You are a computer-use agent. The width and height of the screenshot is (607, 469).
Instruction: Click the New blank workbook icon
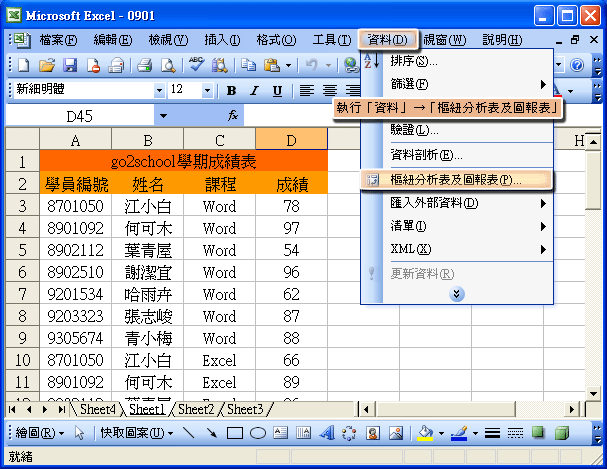(24, 65)
